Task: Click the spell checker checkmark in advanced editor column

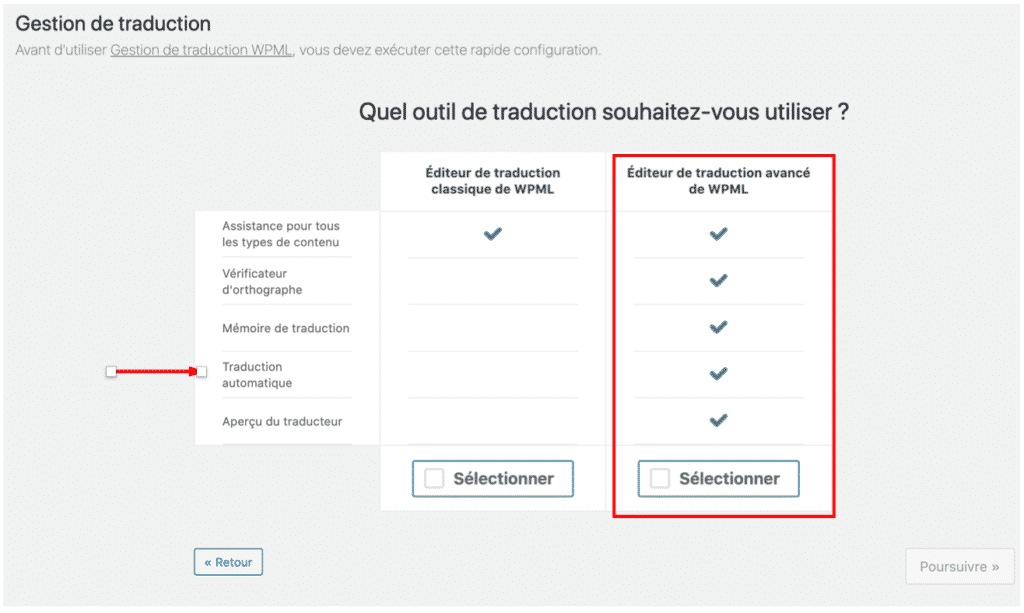Action: [717, 280]
